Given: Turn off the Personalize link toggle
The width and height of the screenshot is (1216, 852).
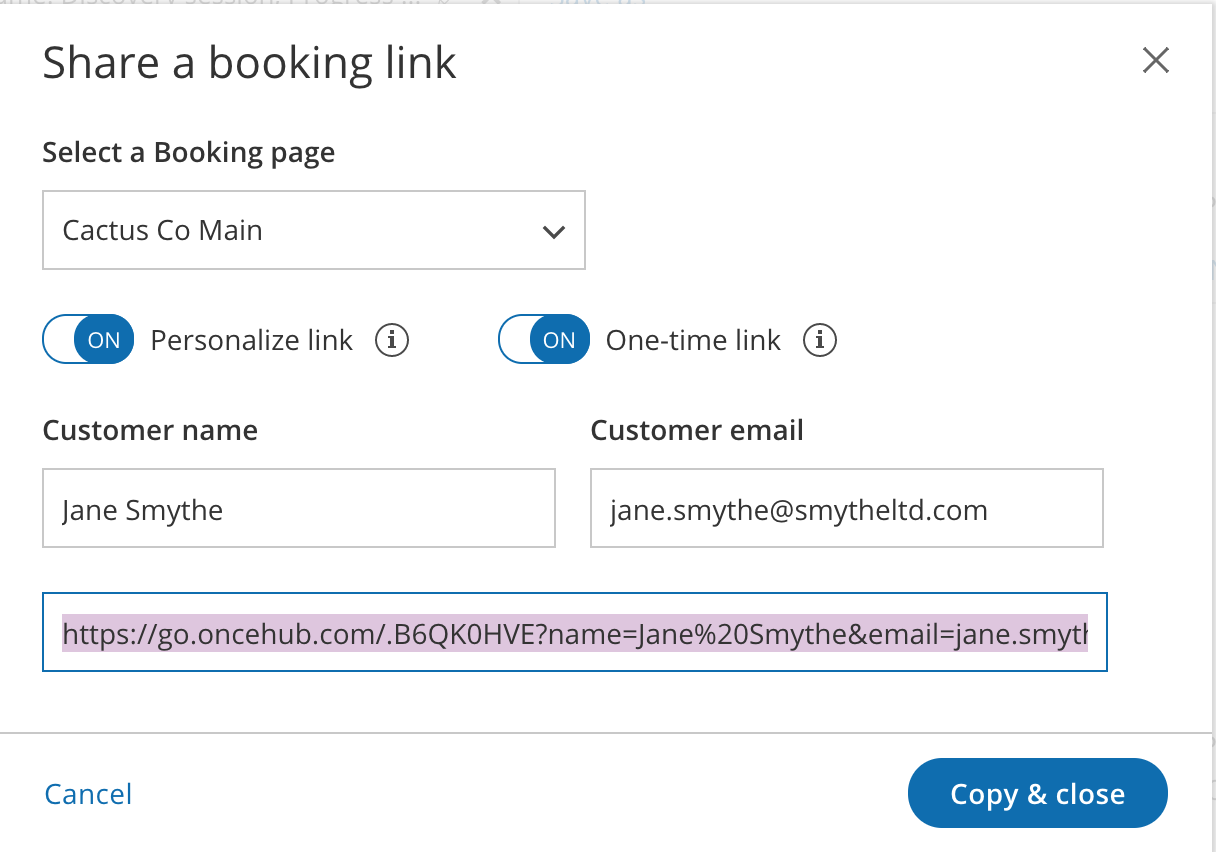Looking at the screenshot, I should pyautogui.click(x=88, y=340).
